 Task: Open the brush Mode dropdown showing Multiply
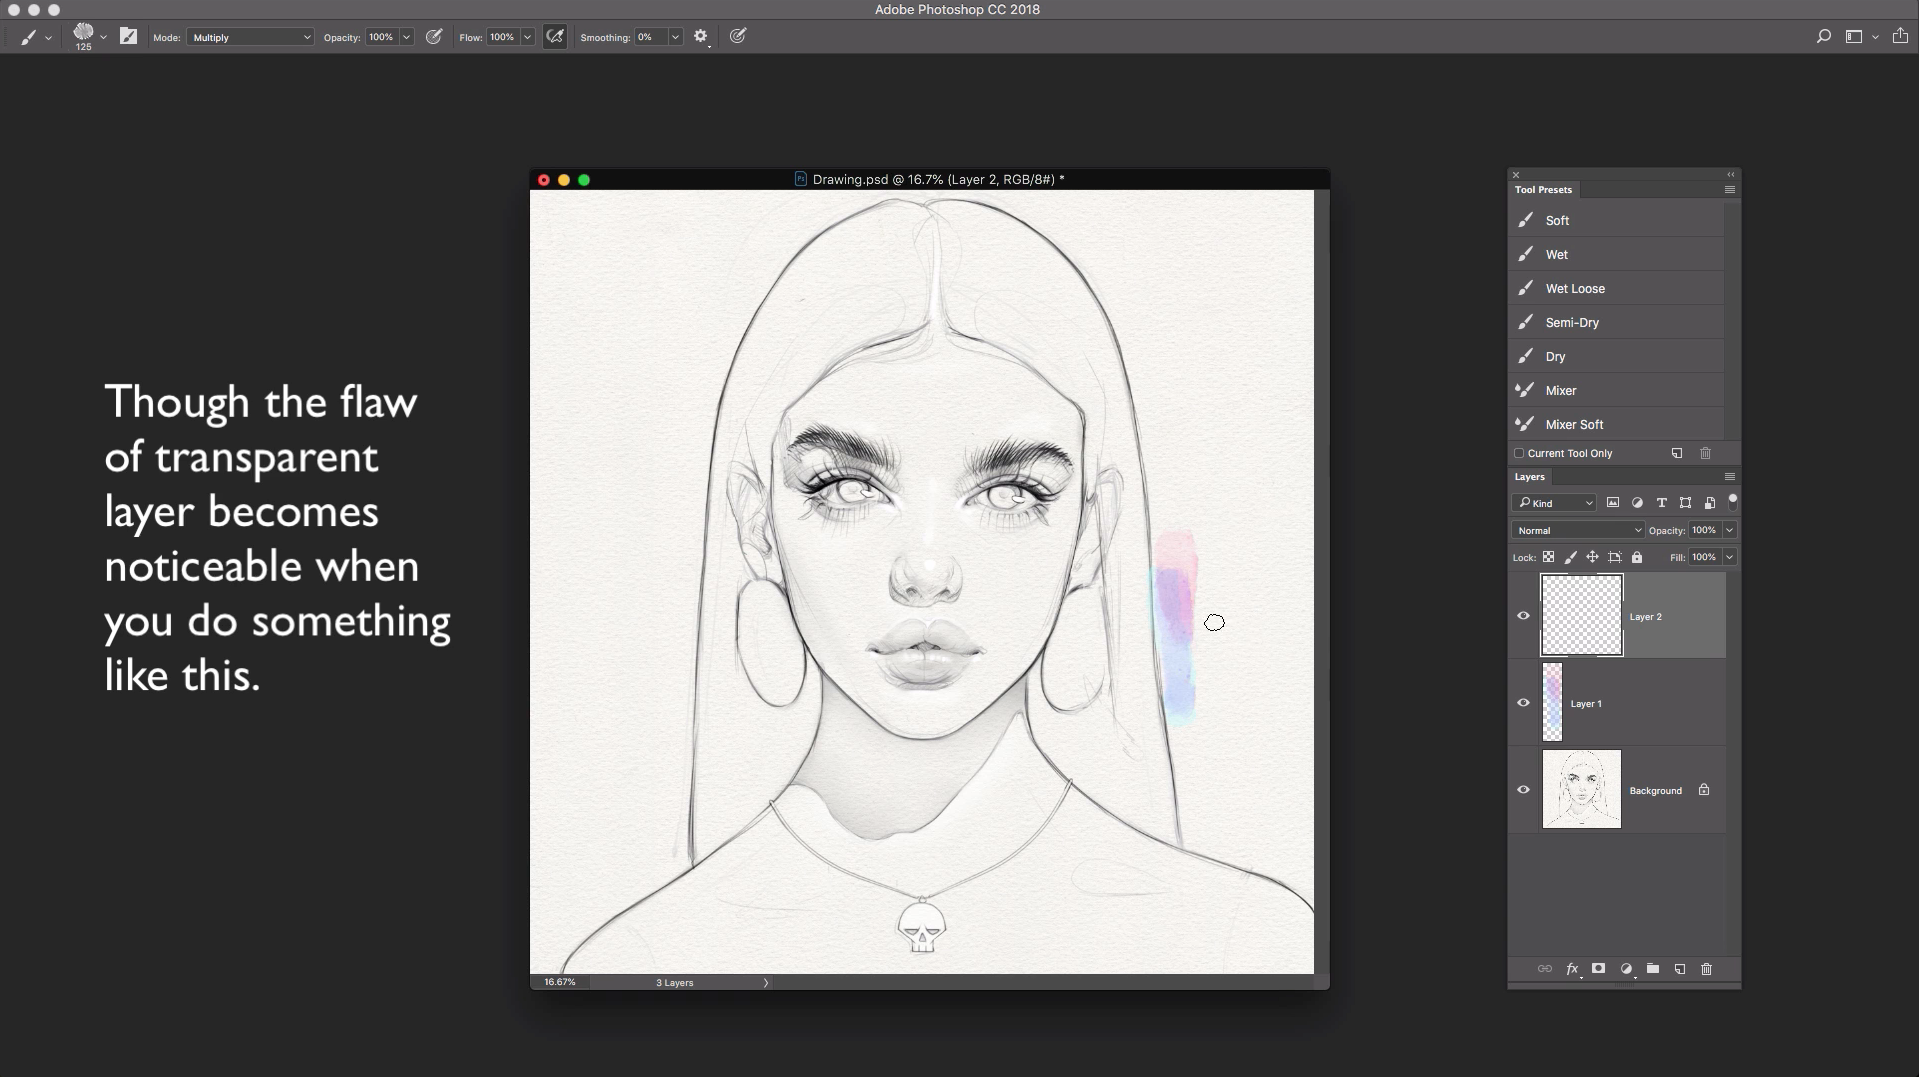250,37
